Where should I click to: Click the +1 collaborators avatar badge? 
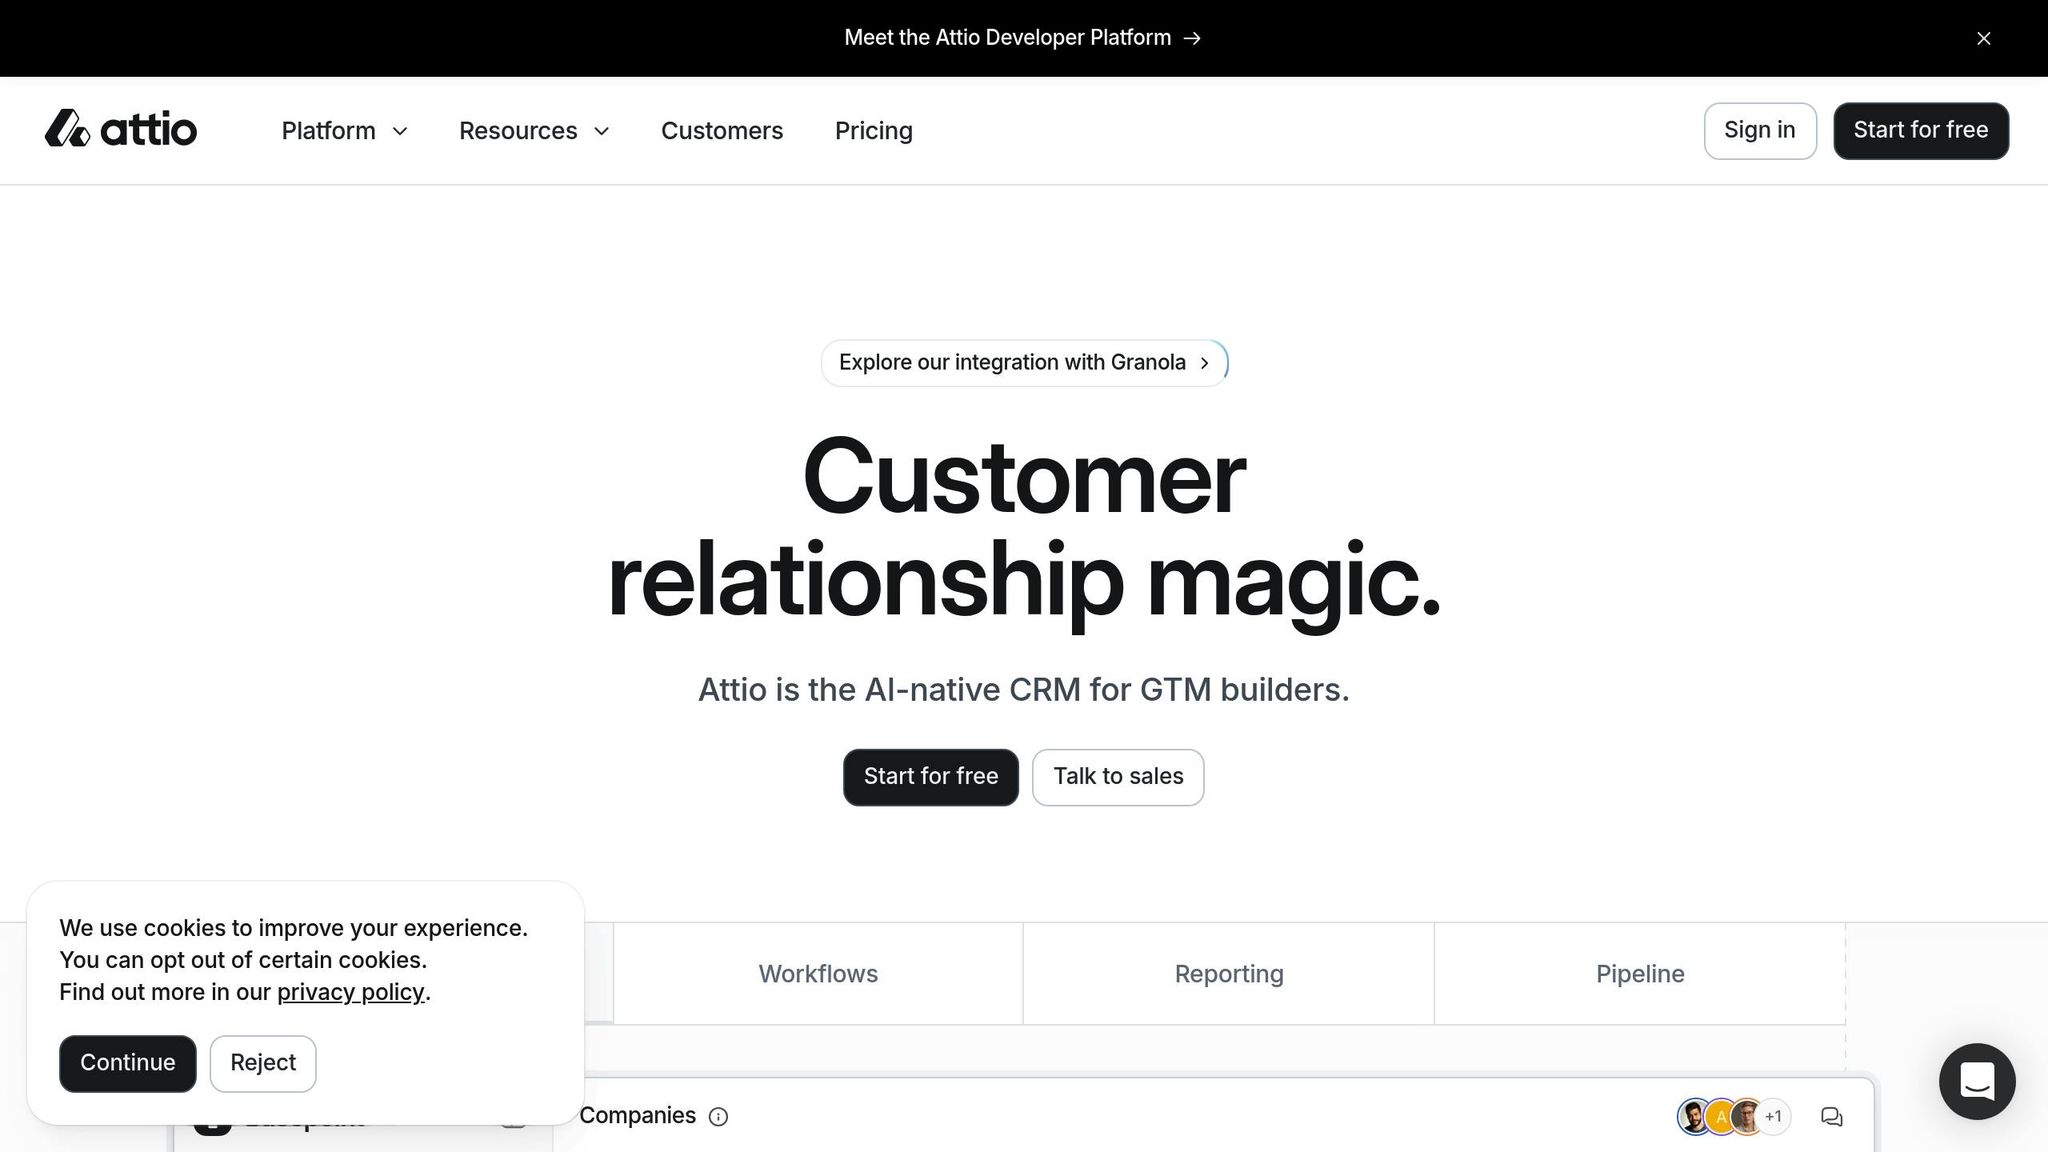(1773, 1117)
